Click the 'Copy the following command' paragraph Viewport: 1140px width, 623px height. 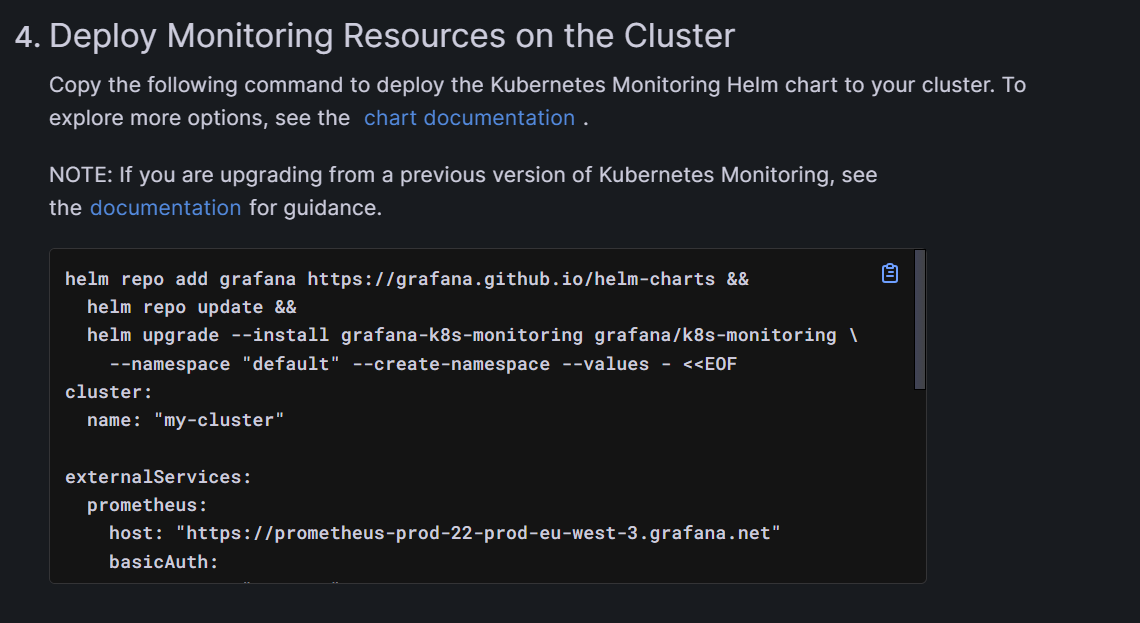(x=537, y=101)
